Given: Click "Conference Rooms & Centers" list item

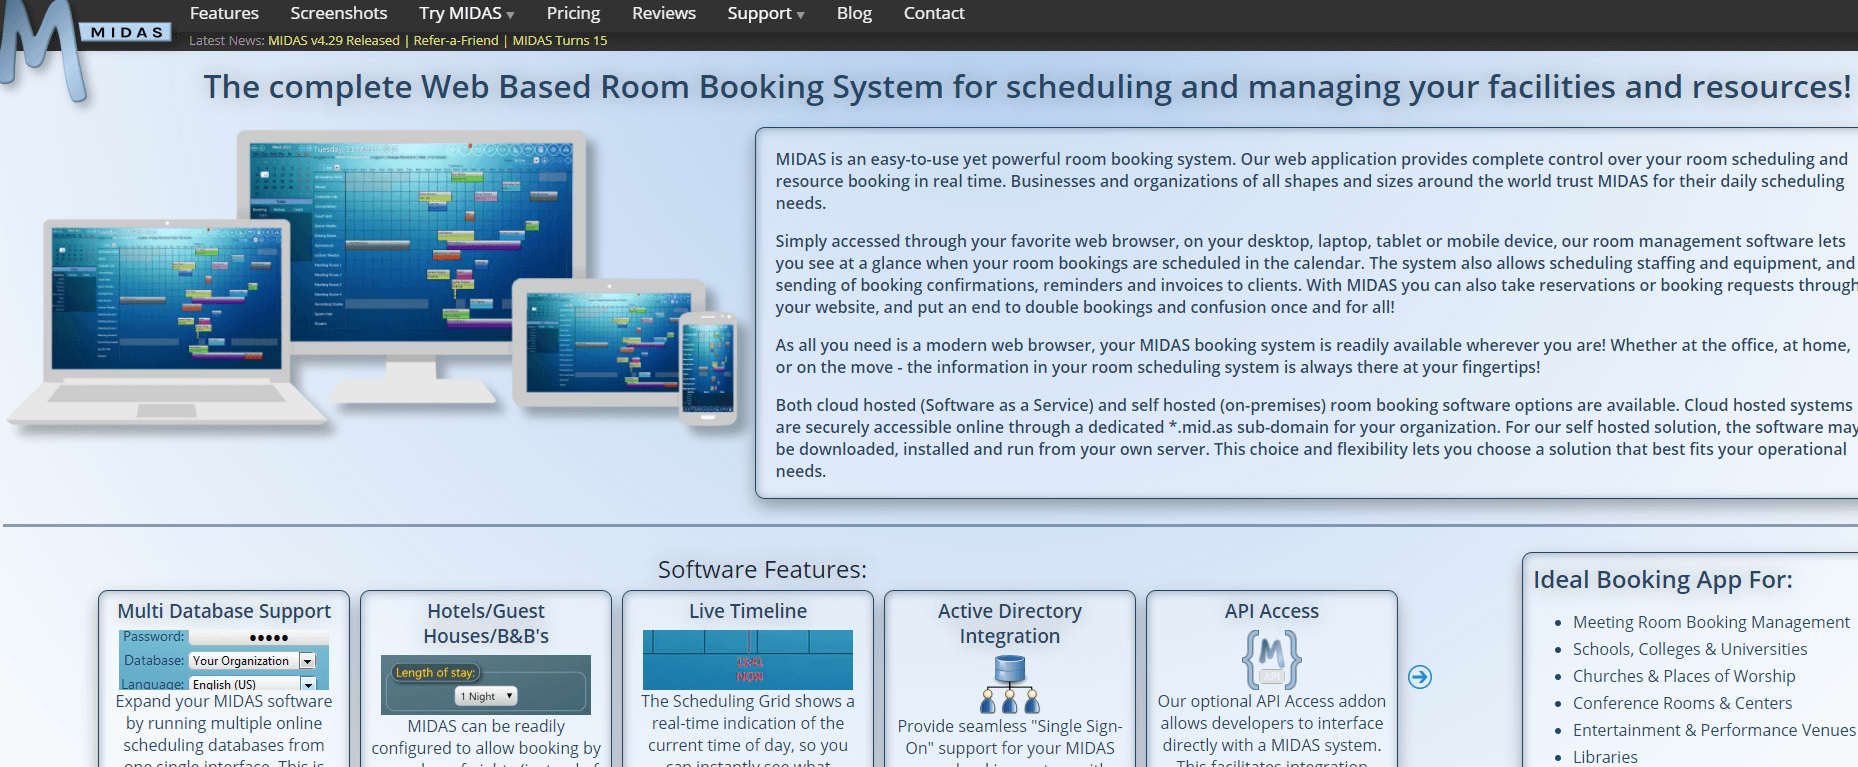Looking at the screenshot, I should pyautogui.click(x=1682, y=703).
